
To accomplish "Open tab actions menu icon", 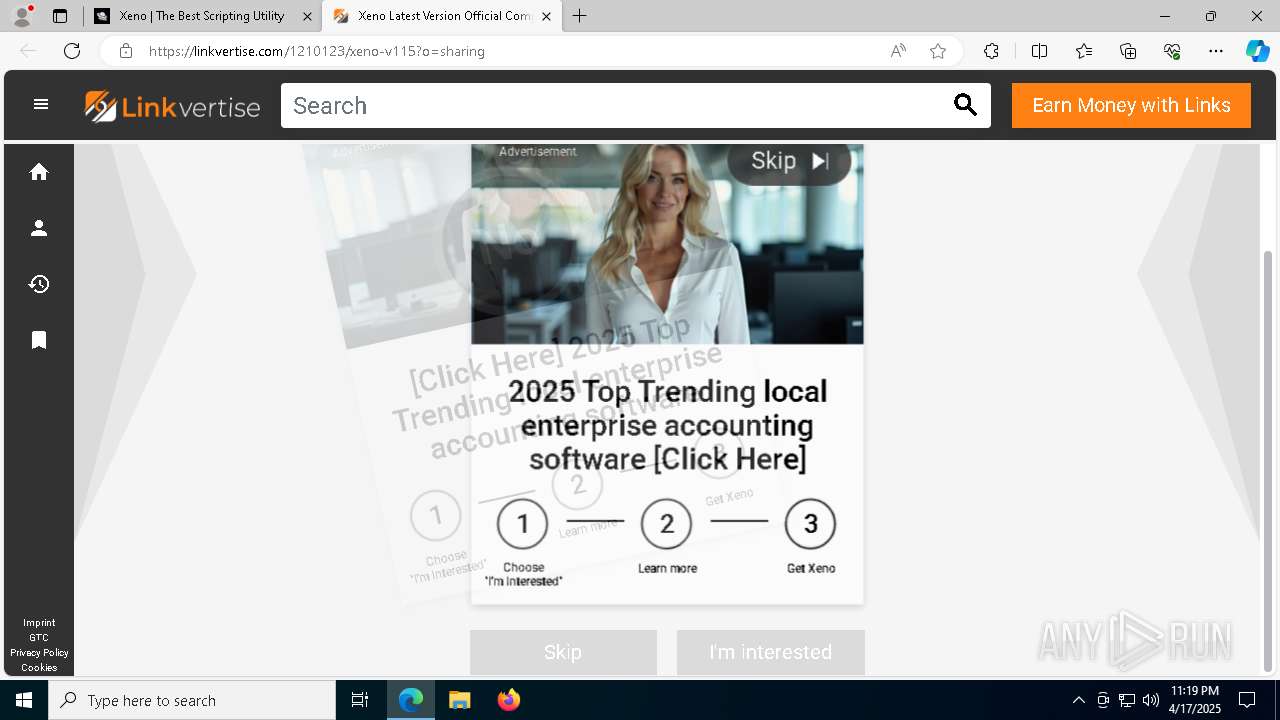I will click(60, 16).
